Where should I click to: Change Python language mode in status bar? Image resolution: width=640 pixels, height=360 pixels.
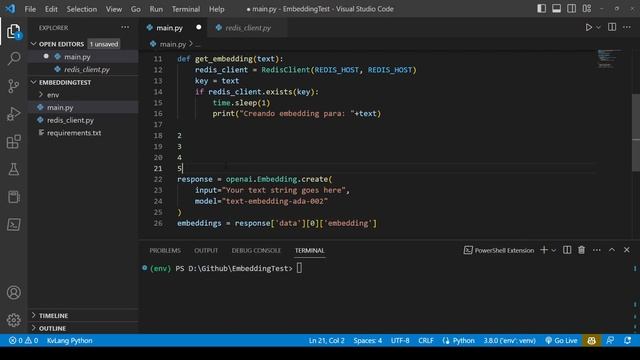point(463,340)
